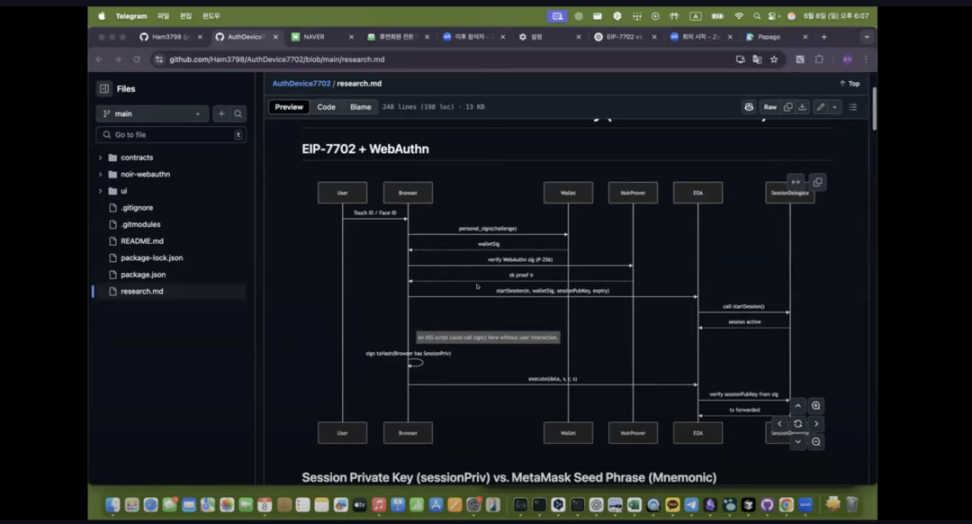Screen dimensions: 972x524
Task: Zoom out of the diagram
Action: (x=816, y=442)
